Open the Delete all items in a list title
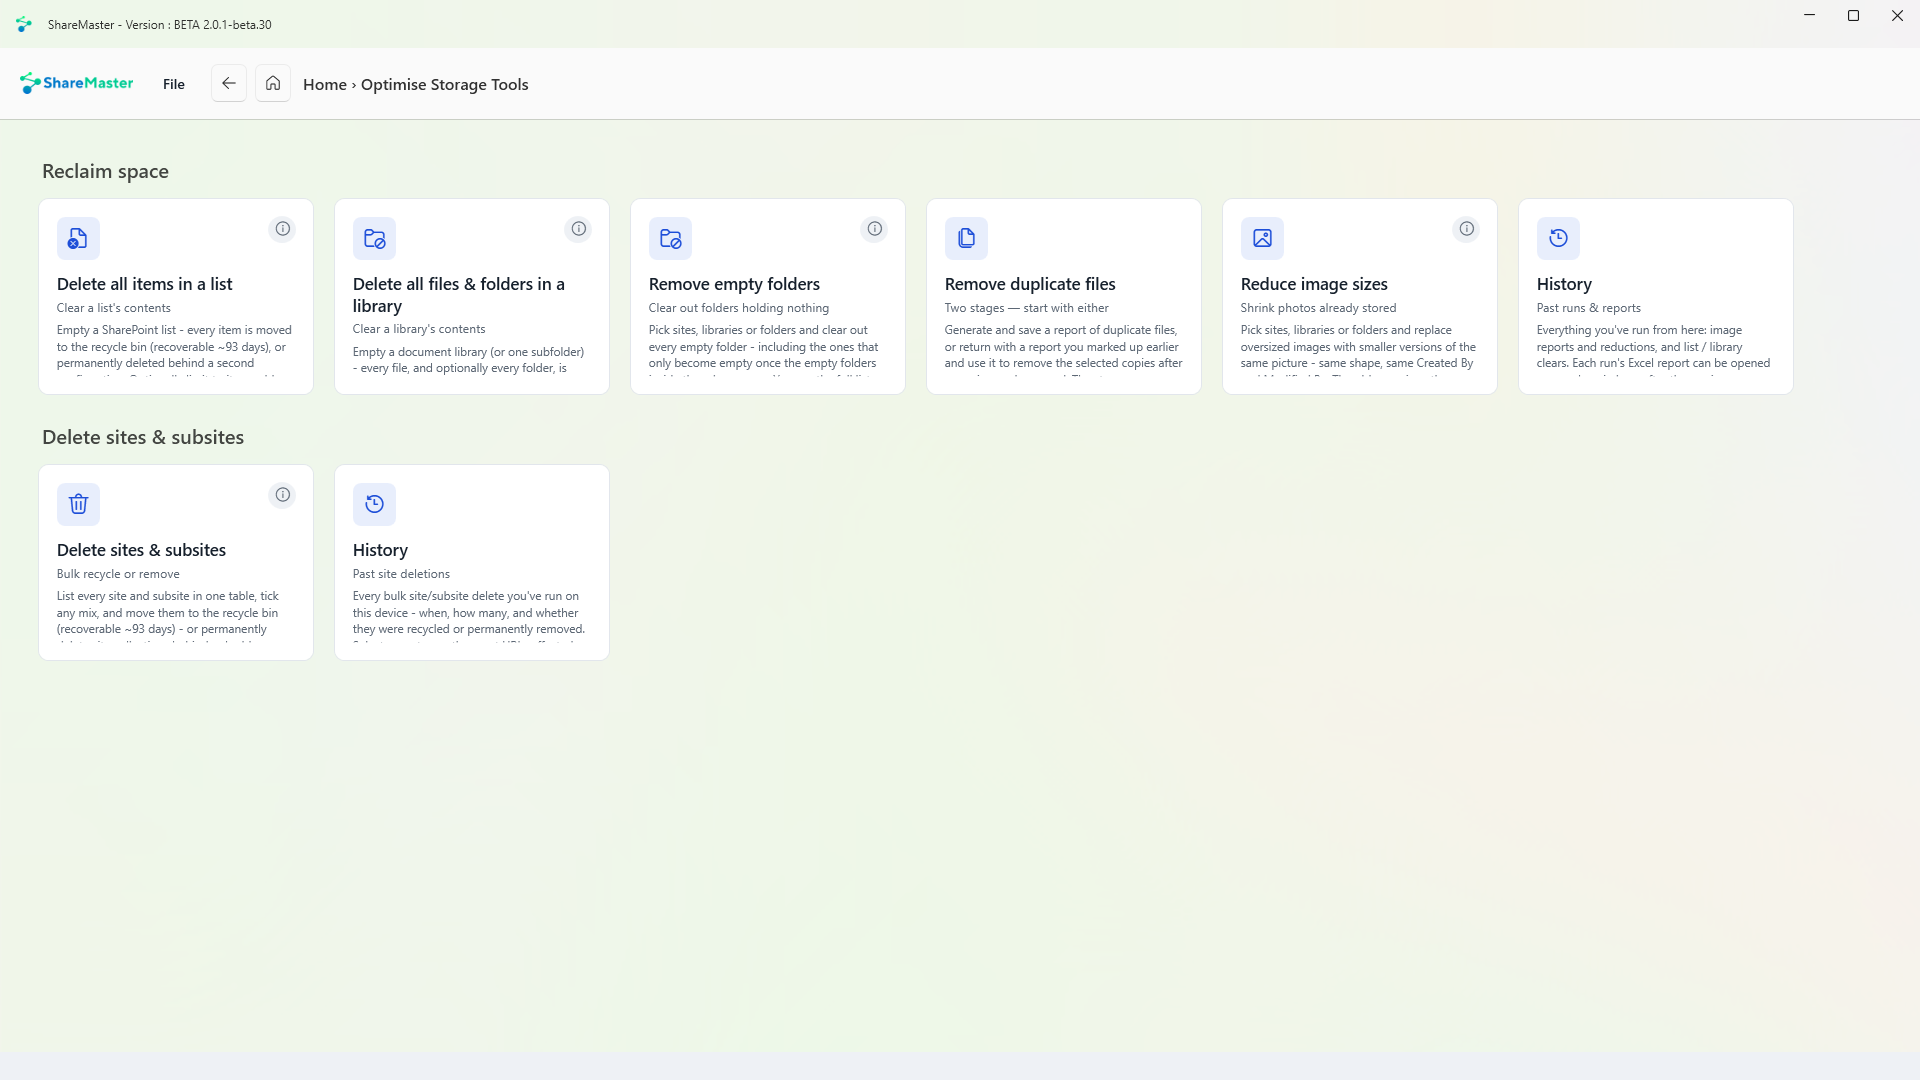The height and width of the screenshot is (1080, 1920). [145, 284]
